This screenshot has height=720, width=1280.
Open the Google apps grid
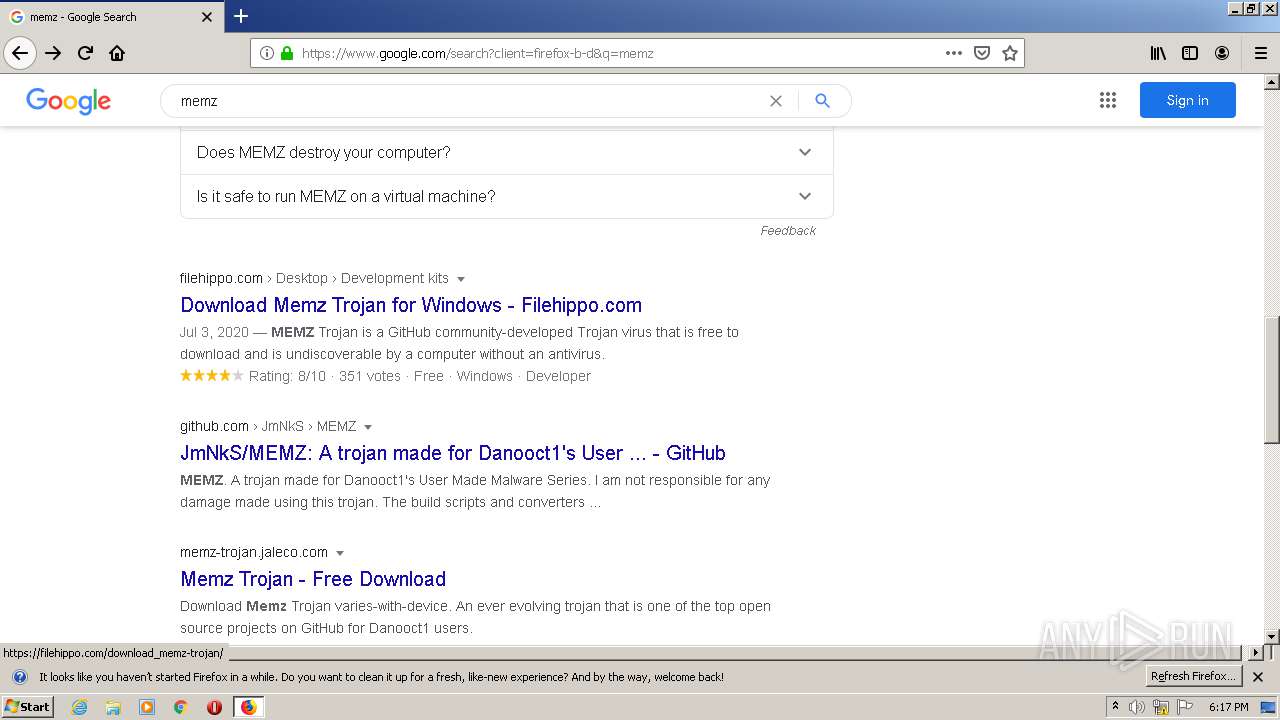[1108, 100]
